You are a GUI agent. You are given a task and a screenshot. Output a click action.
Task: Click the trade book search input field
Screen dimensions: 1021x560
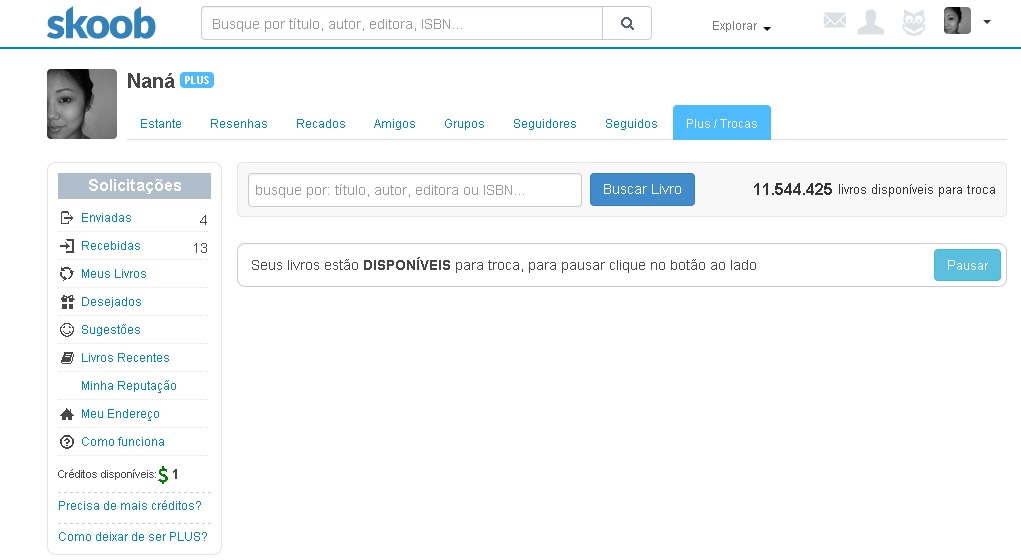point(415,190)
